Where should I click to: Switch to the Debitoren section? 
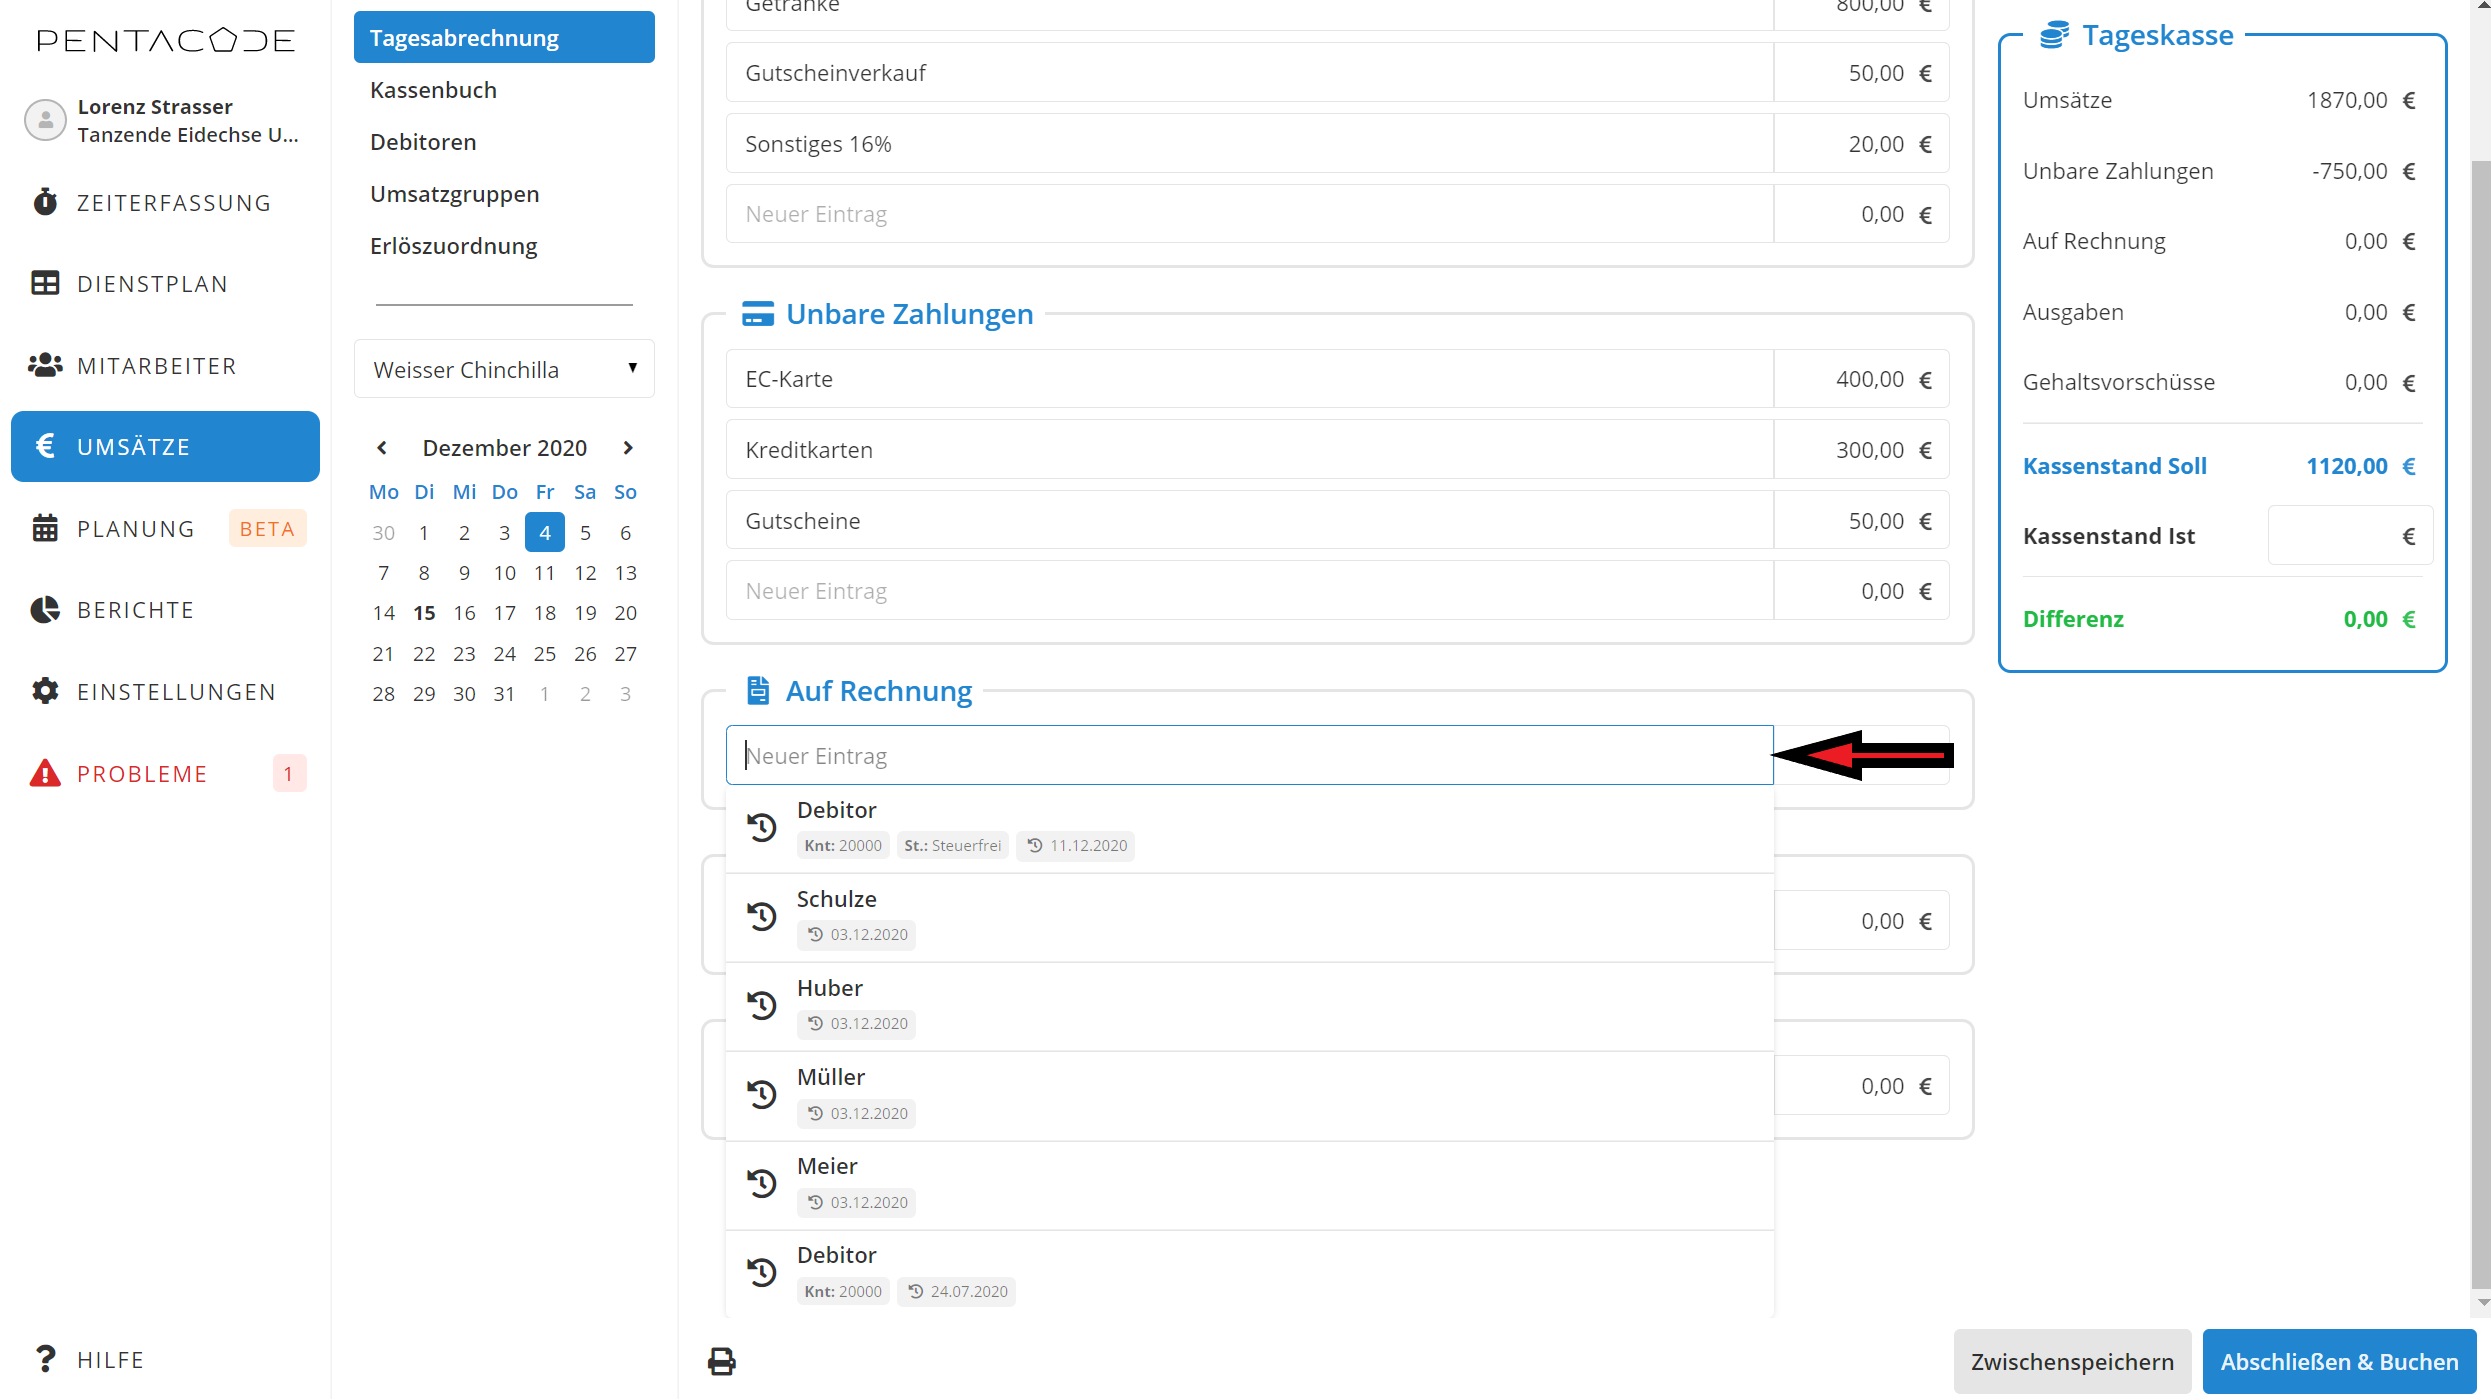(423, 142)
